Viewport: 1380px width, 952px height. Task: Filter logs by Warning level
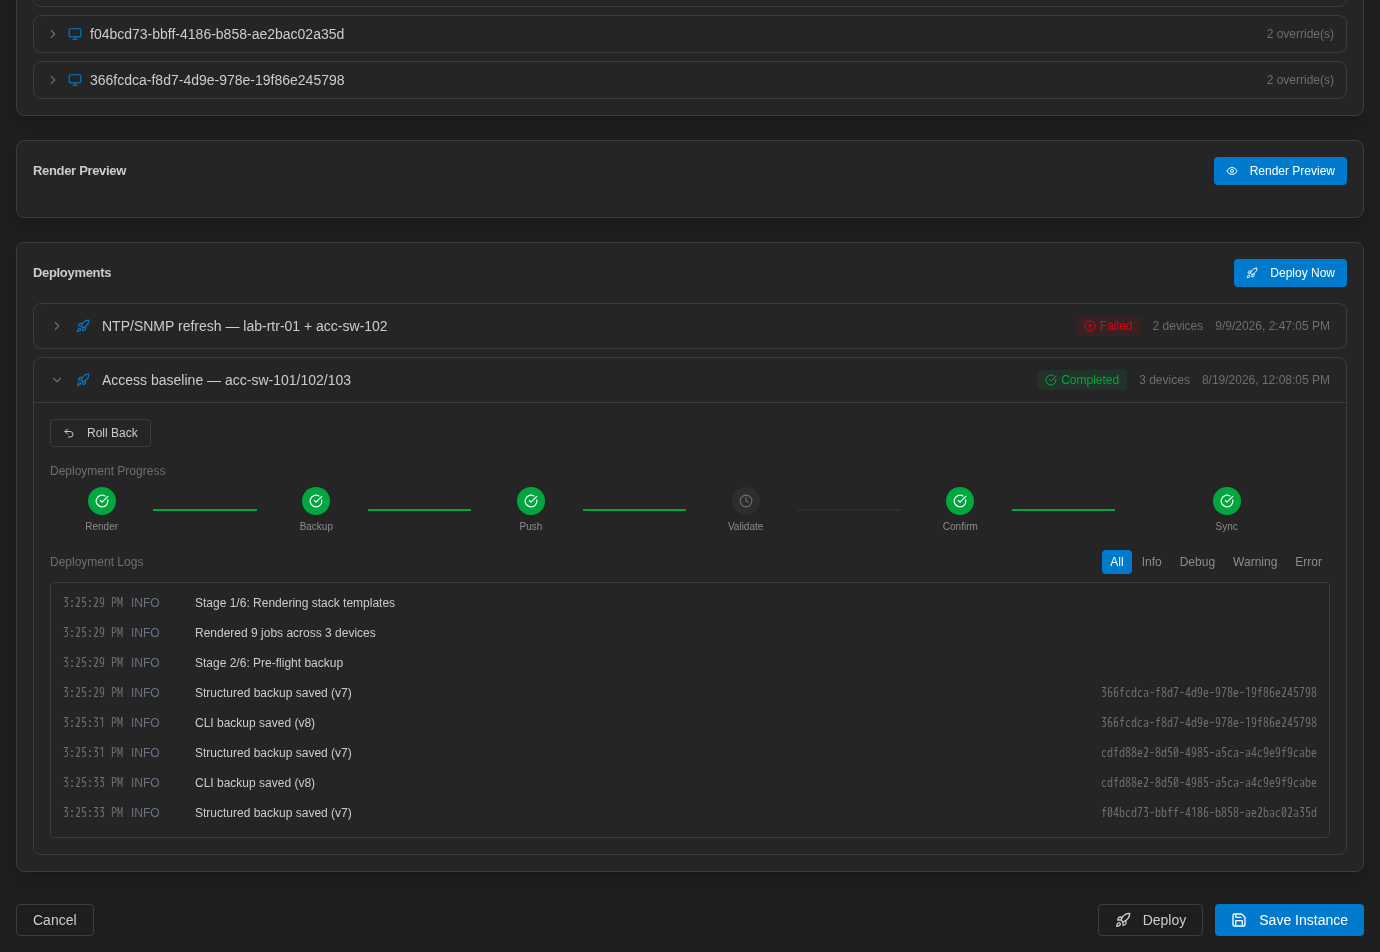click(1255, 562)
